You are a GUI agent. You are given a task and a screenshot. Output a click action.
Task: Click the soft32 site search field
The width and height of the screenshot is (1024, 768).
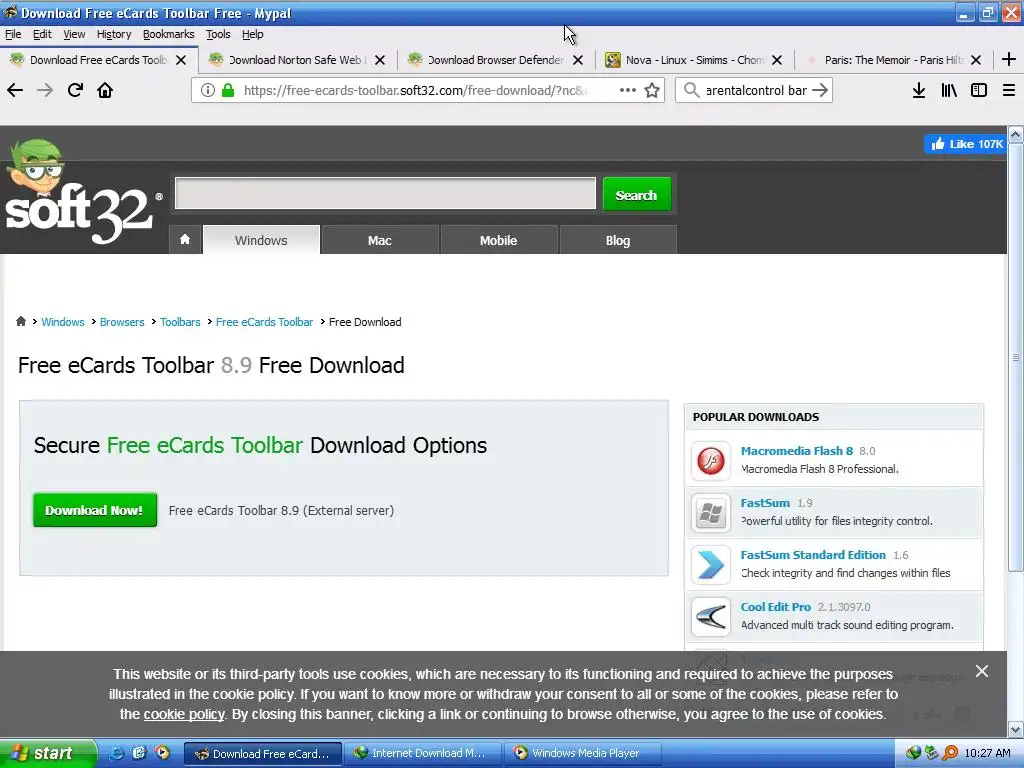[x=385, y=193]
